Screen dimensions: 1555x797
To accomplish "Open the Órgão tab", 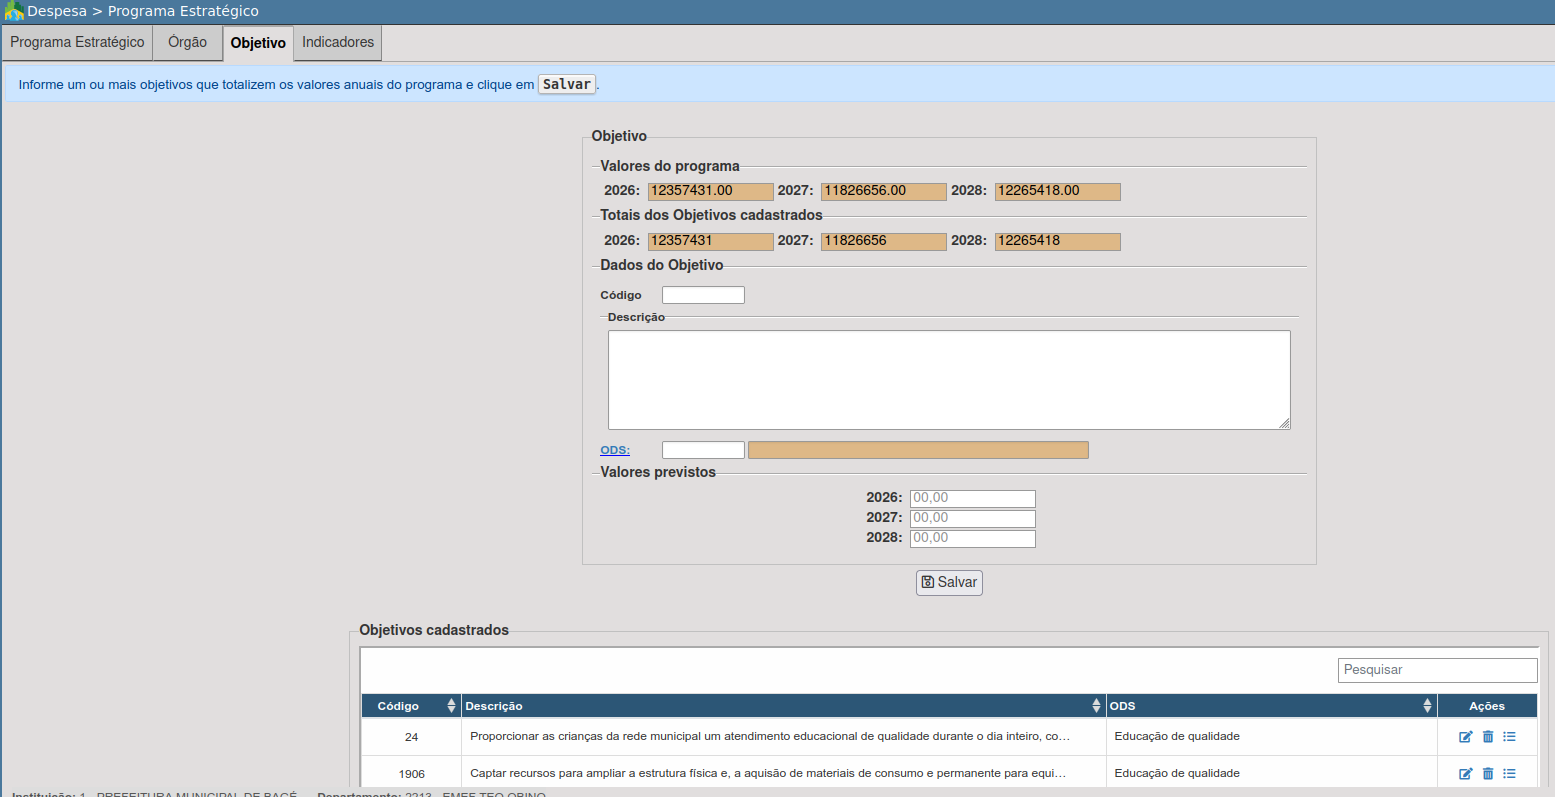I will pos(187,43).
